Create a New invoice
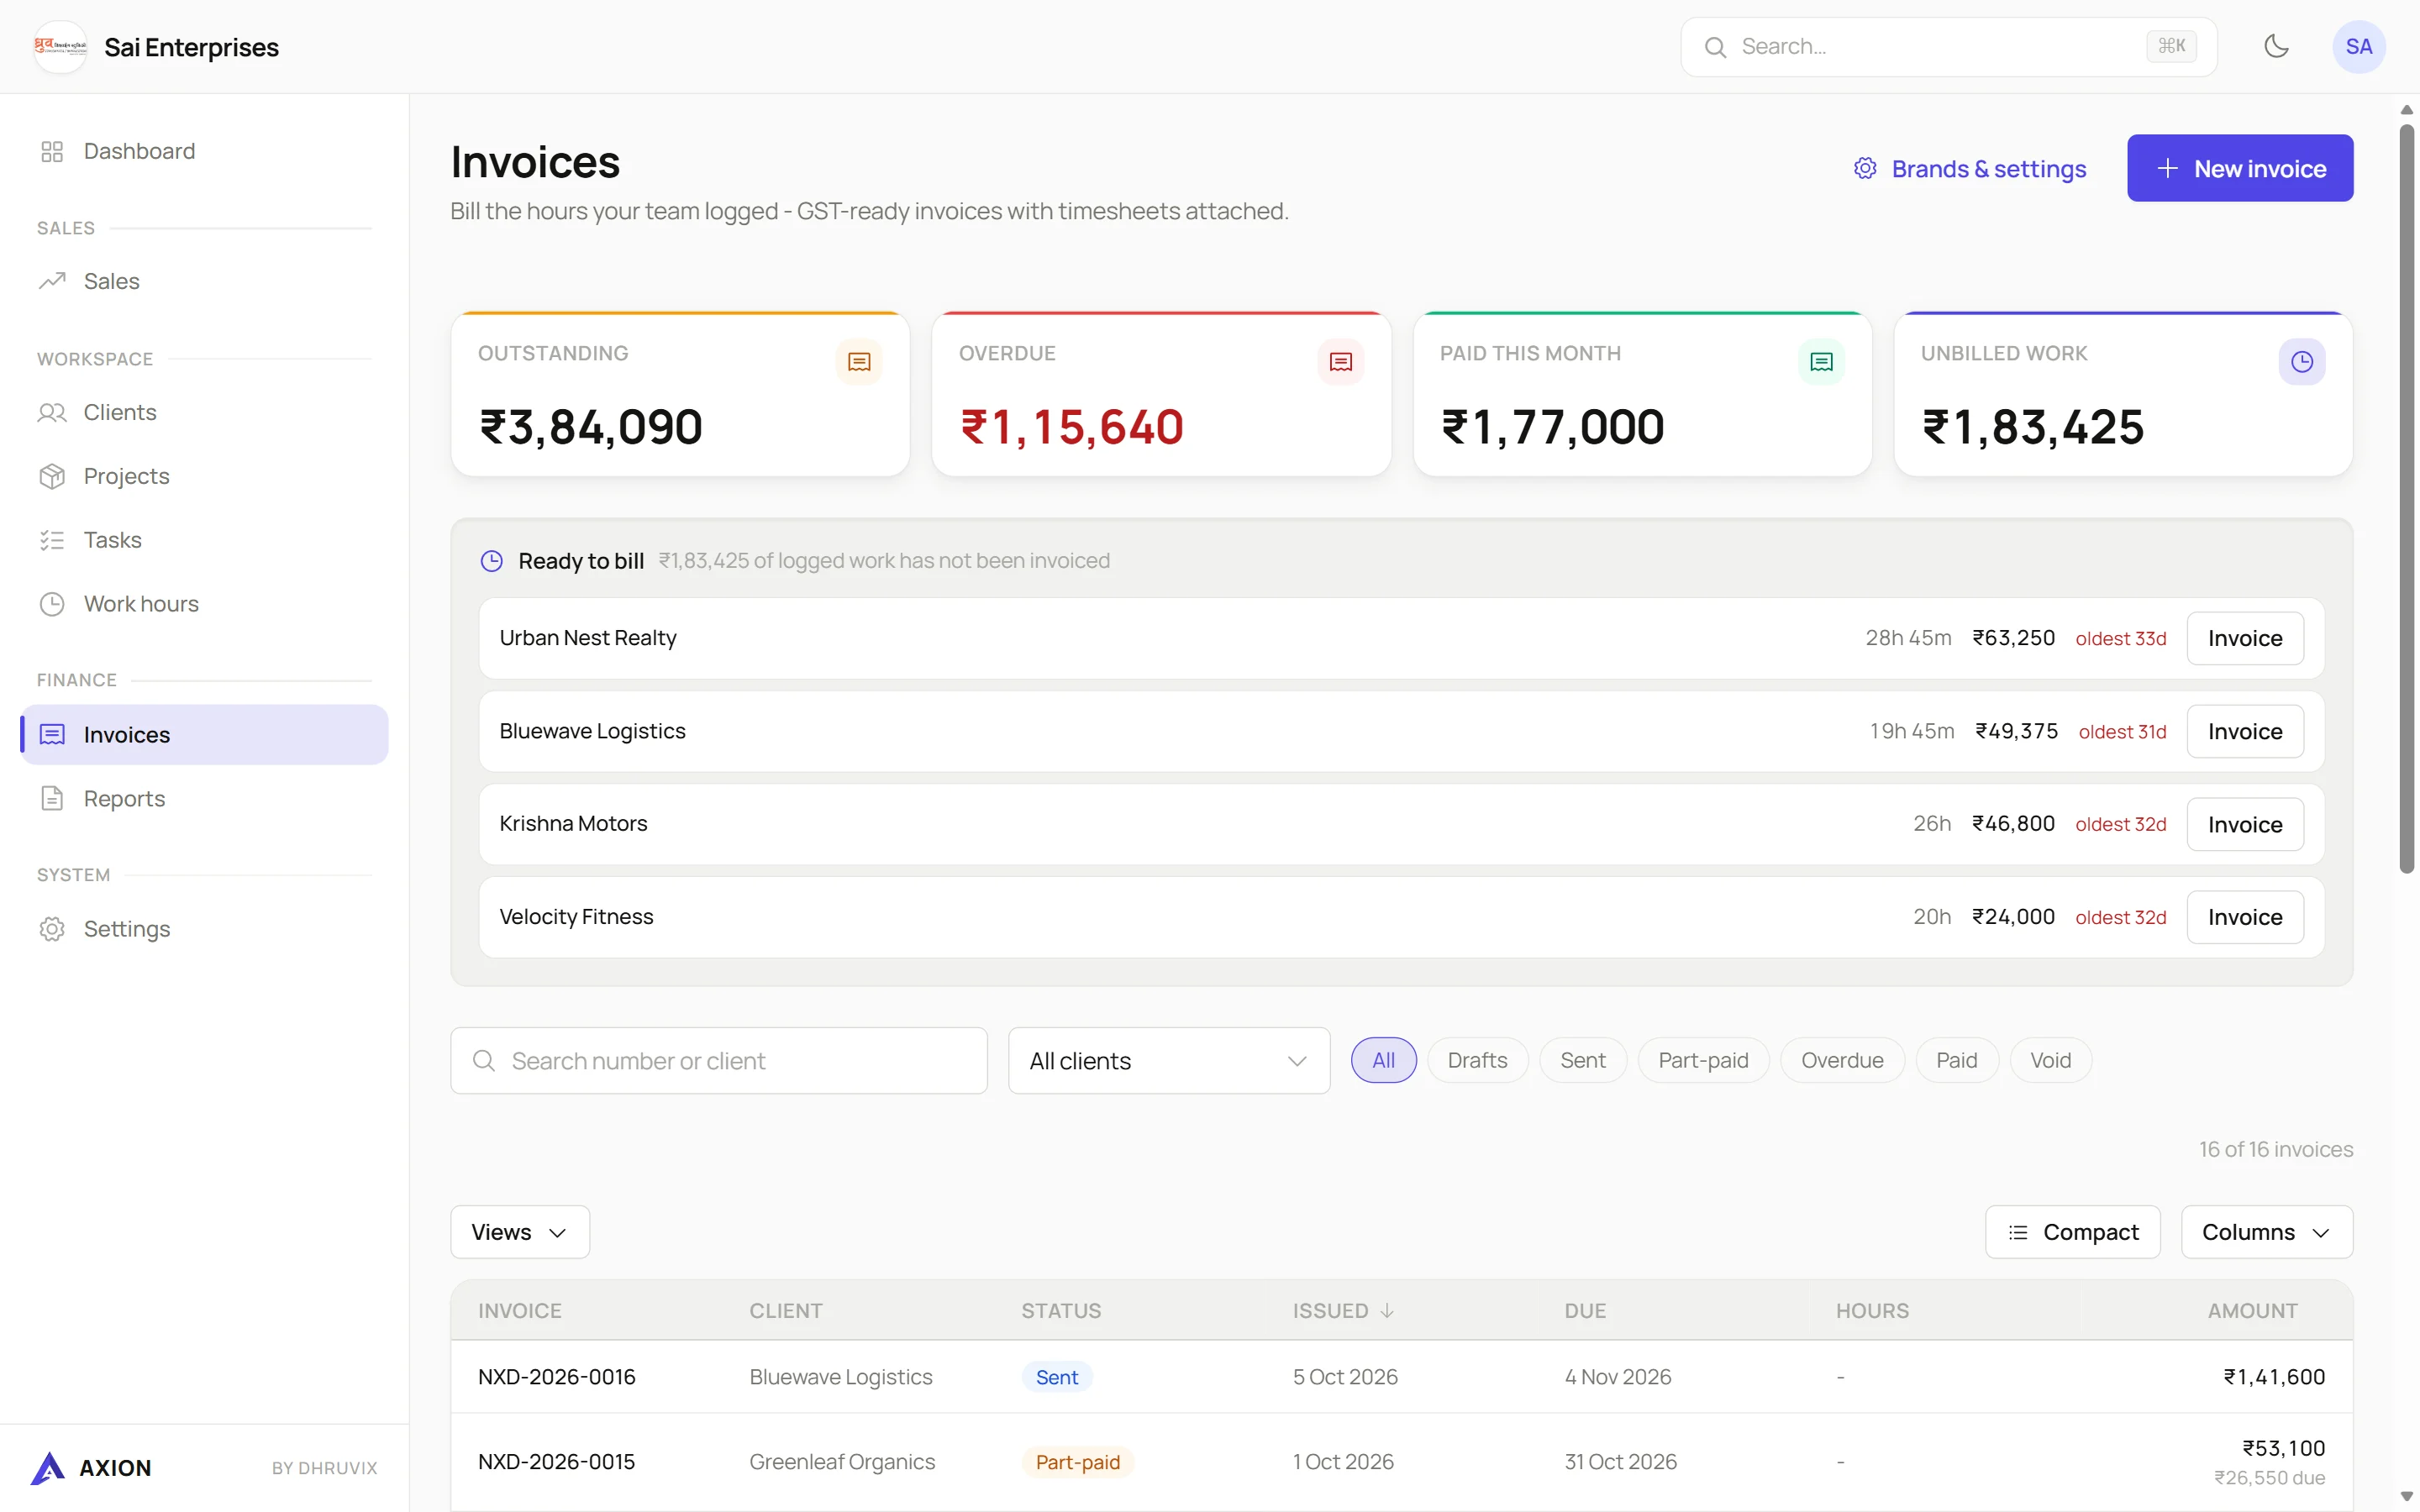 [2240, 168]
